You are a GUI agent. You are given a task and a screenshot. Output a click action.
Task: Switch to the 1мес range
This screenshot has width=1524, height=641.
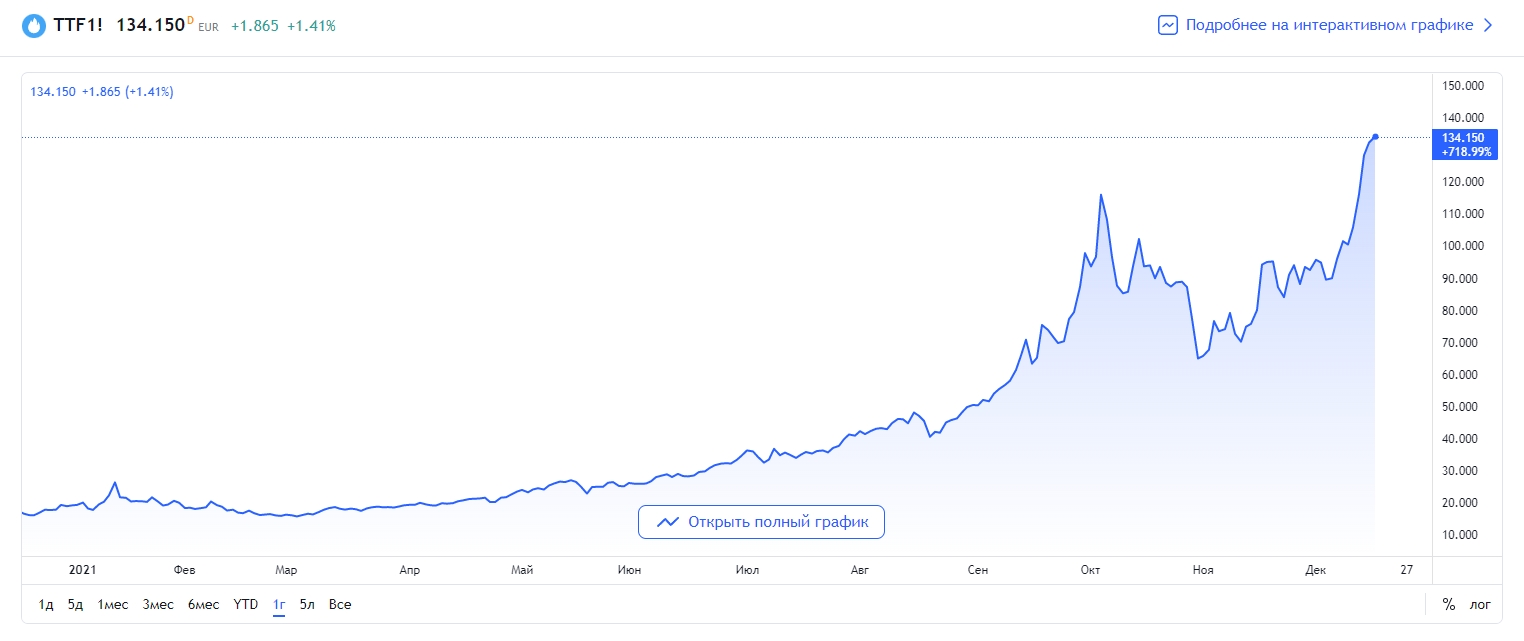[112, 604]
